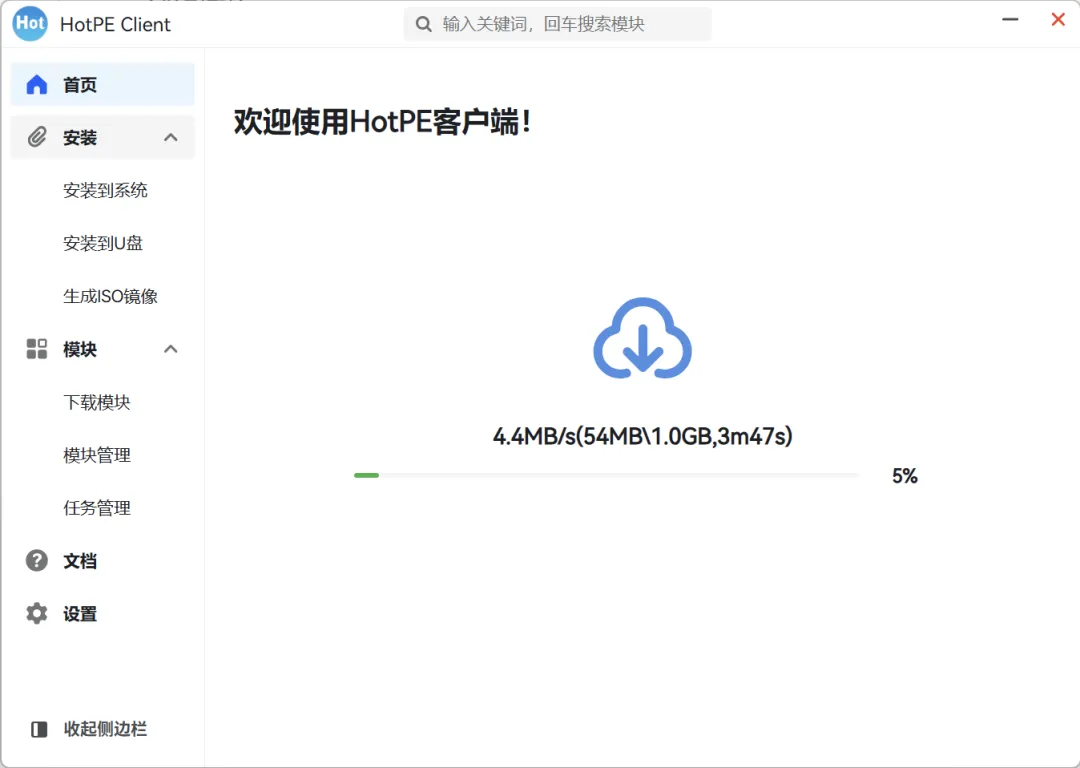
Task: Minimize the HotPE Client window
Action: 1010,19
